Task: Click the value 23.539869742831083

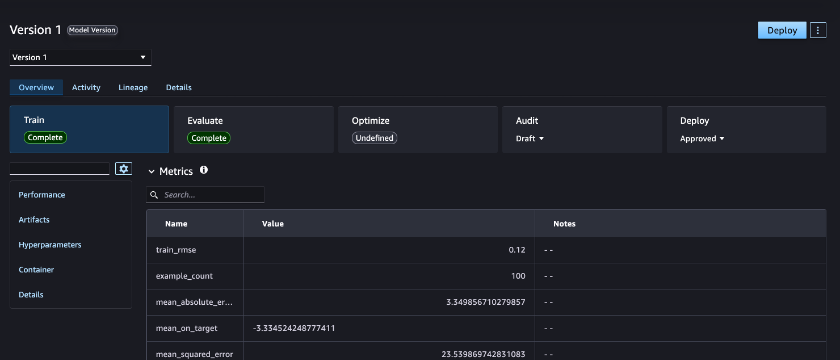Action: [x=483, y=354]
